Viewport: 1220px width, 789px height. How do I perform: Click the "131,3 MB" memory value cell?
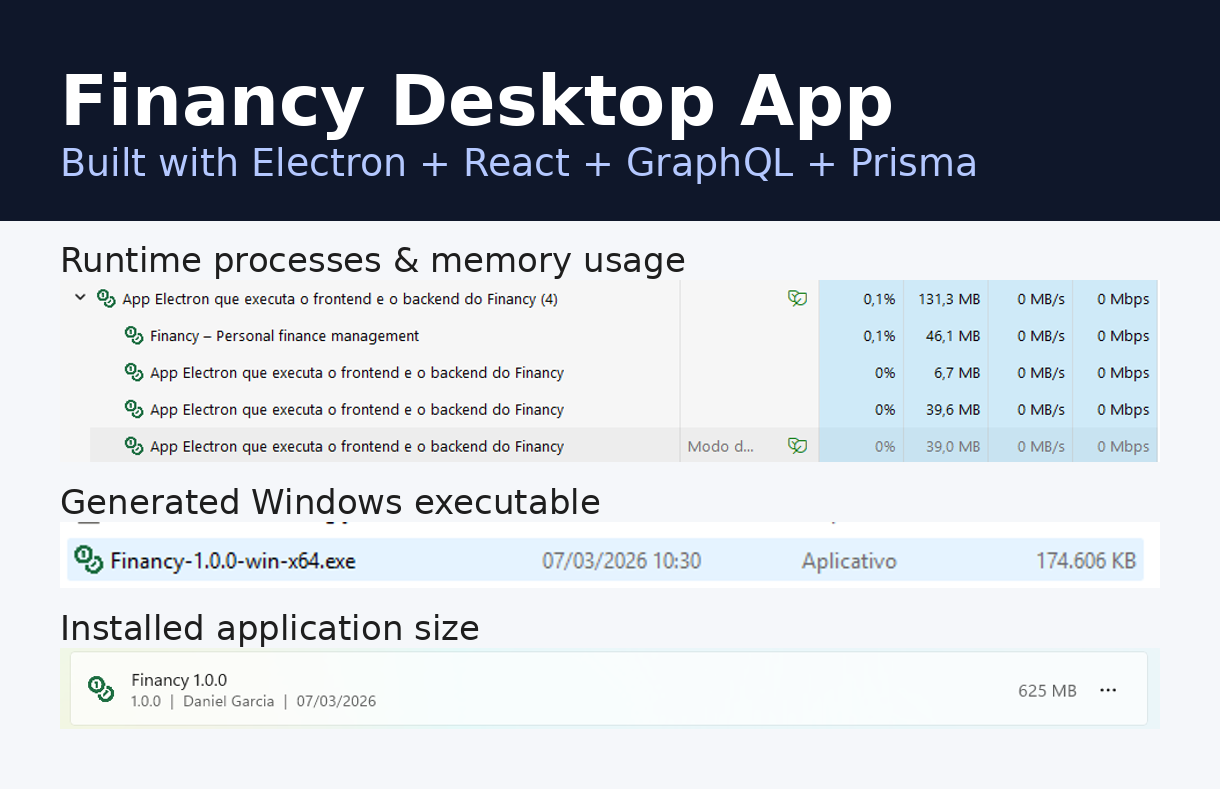[946, 298]
